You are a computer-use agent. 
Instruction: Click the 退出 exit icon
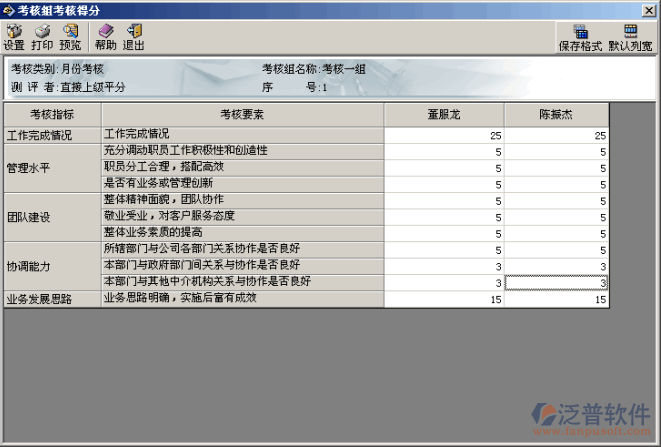[134, 37]
